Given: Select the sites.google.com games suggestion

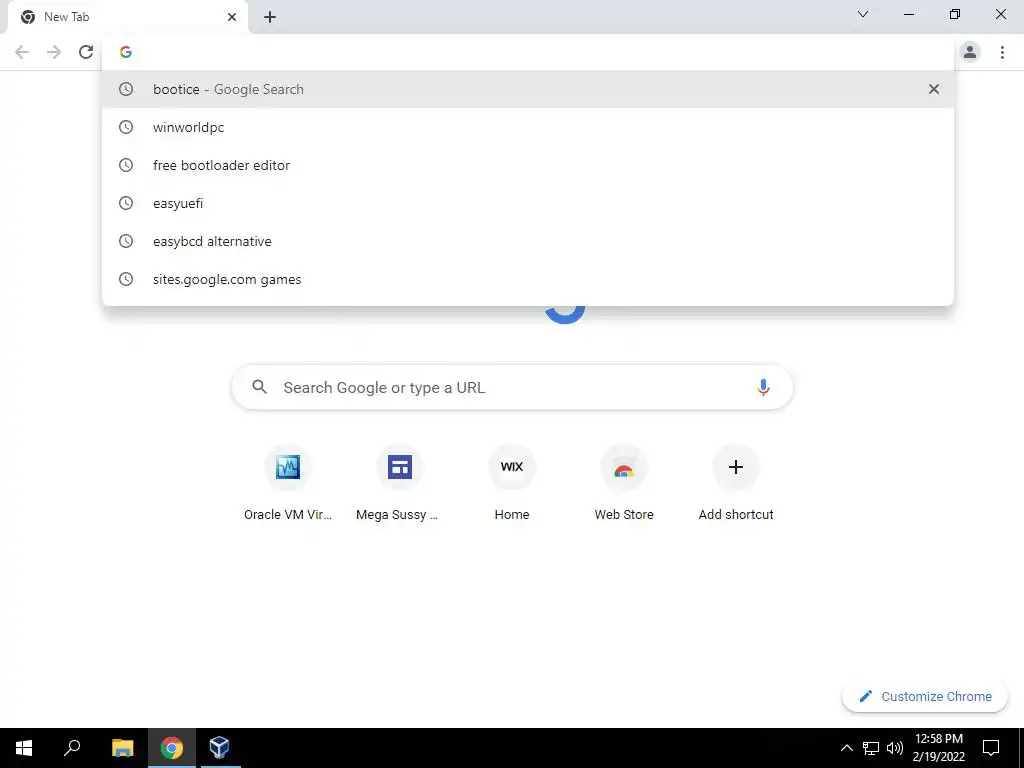Looking at the screenshot, I should click(528, 279).
